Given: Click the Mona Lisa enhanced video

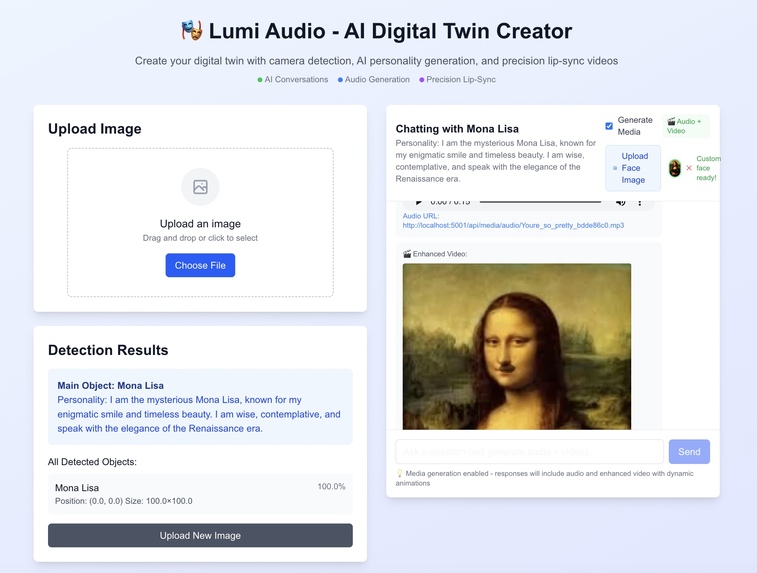Looking at the screenshot, I should [517, 346].
